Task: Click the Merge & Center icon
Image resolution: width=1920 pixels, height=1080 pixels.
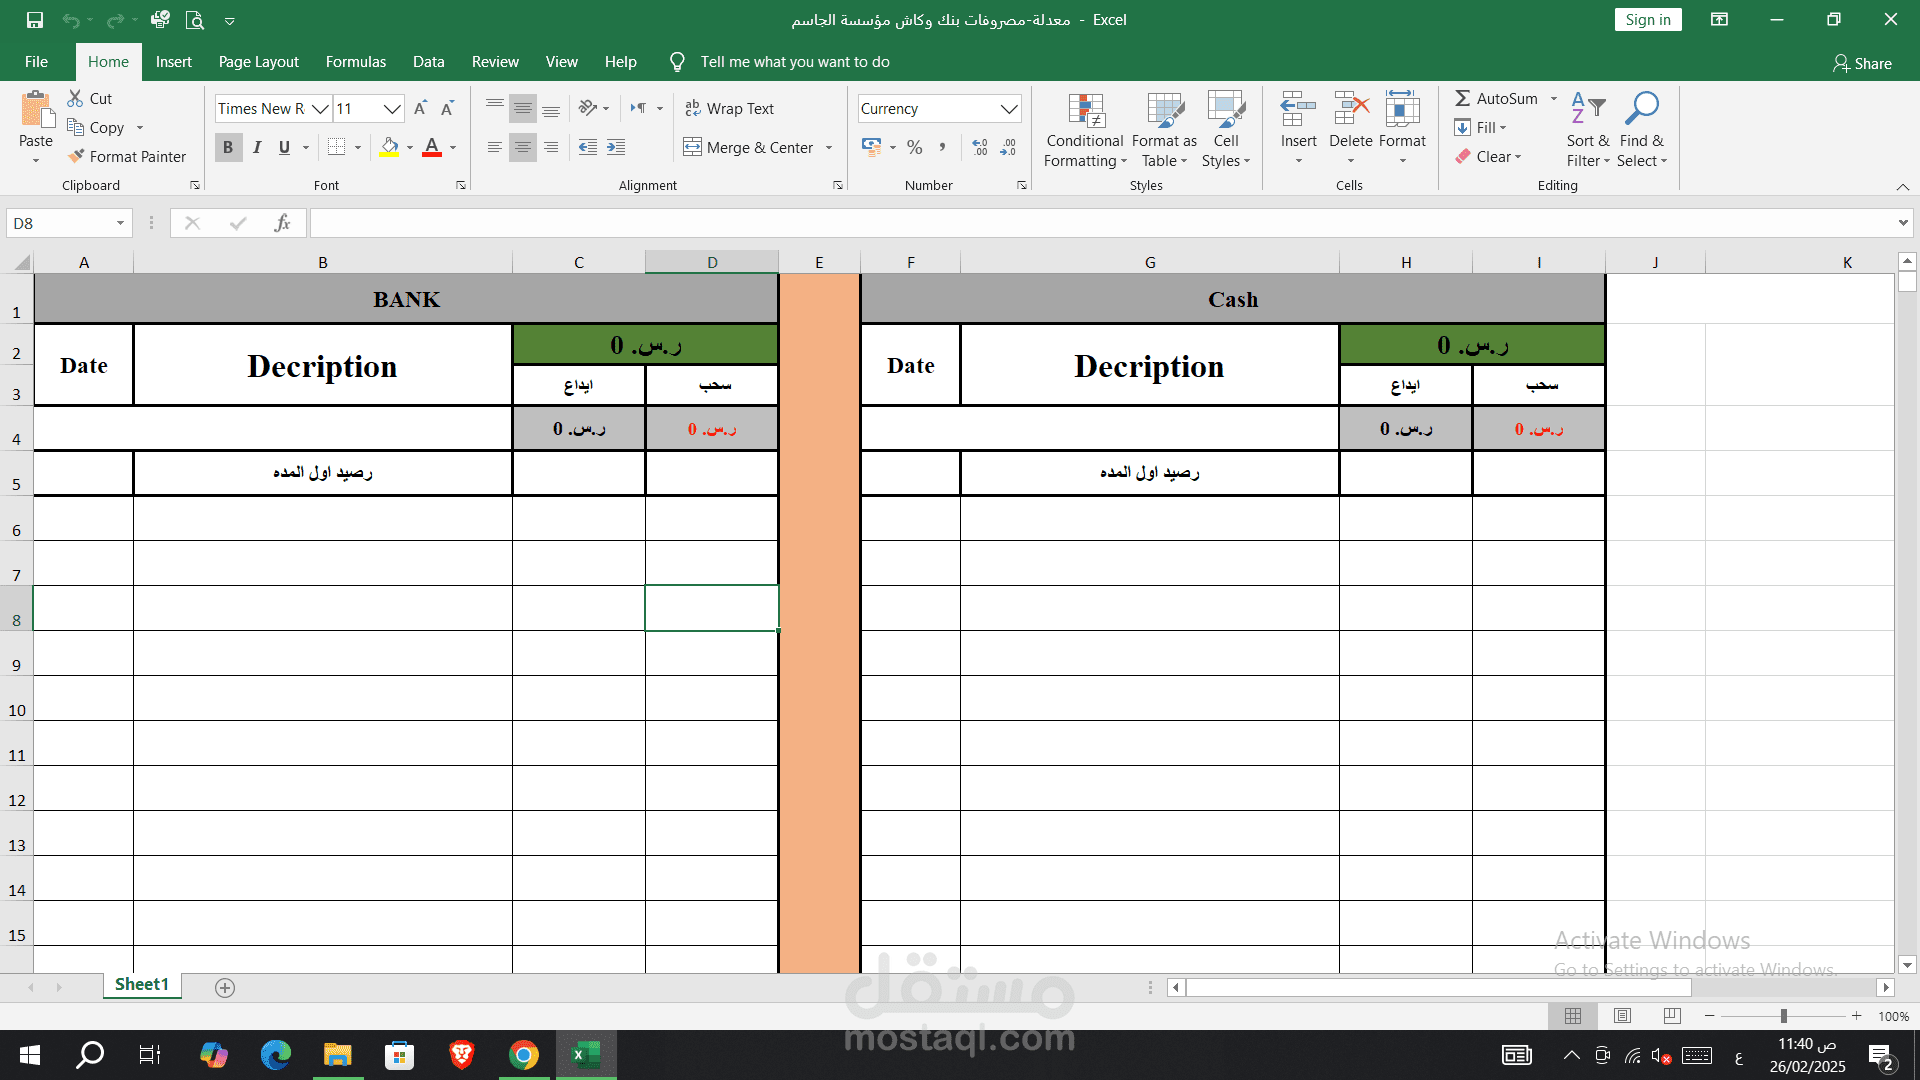Action: (x=692, y=147)
